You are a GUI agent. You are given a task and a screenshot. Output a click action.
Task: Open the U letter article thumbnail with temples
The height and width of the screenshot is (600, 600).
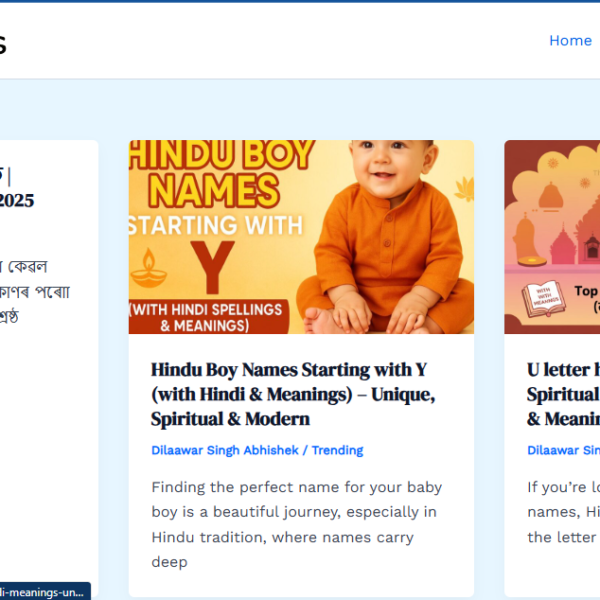(552, 237)
